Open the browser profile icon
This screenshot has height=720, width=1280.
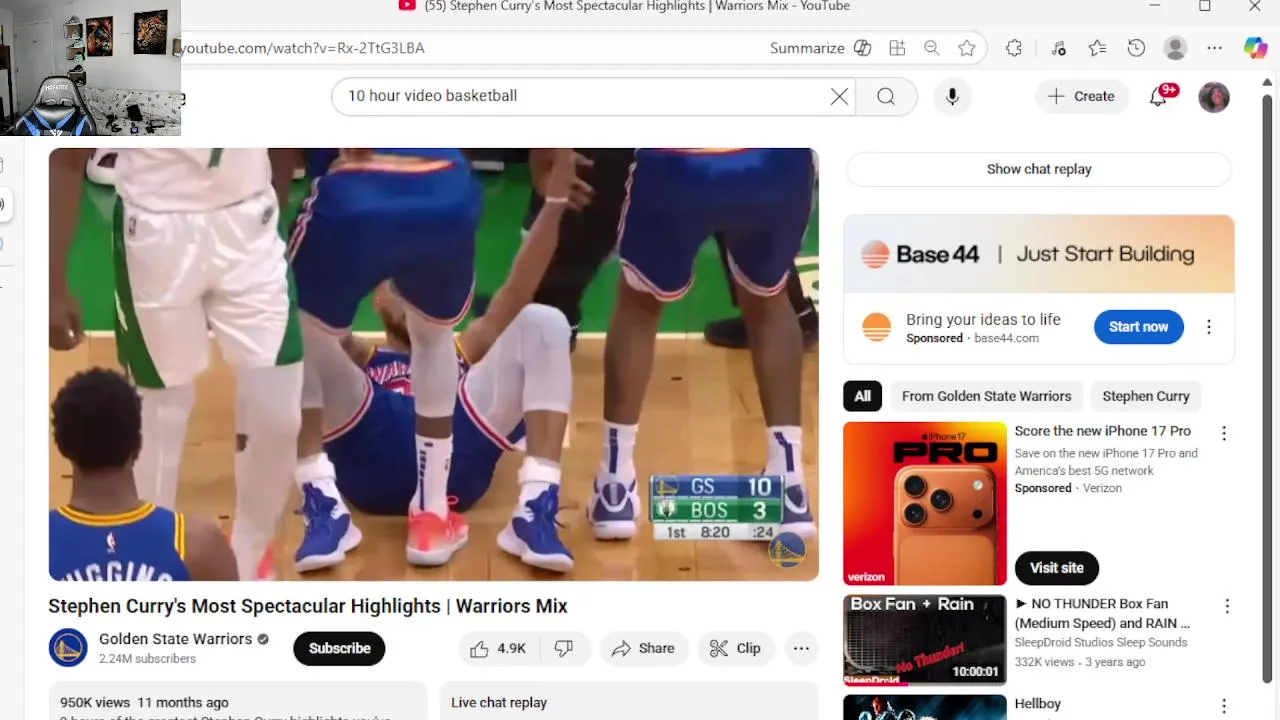[1176, 48]
